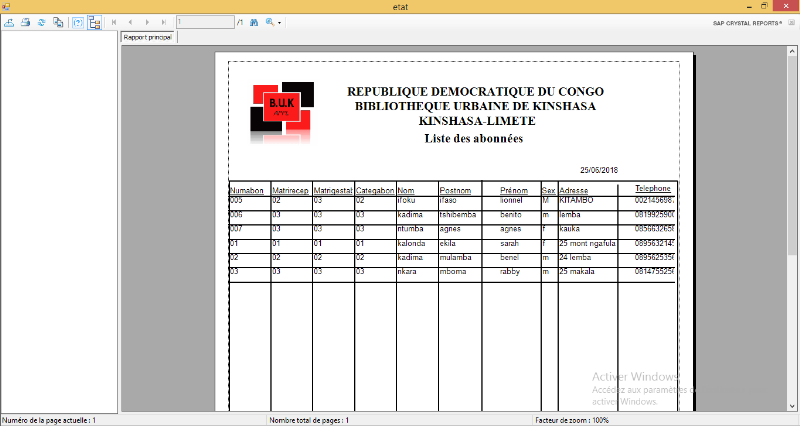Click the Facteur de zoom status text

(x=572, y=421)
